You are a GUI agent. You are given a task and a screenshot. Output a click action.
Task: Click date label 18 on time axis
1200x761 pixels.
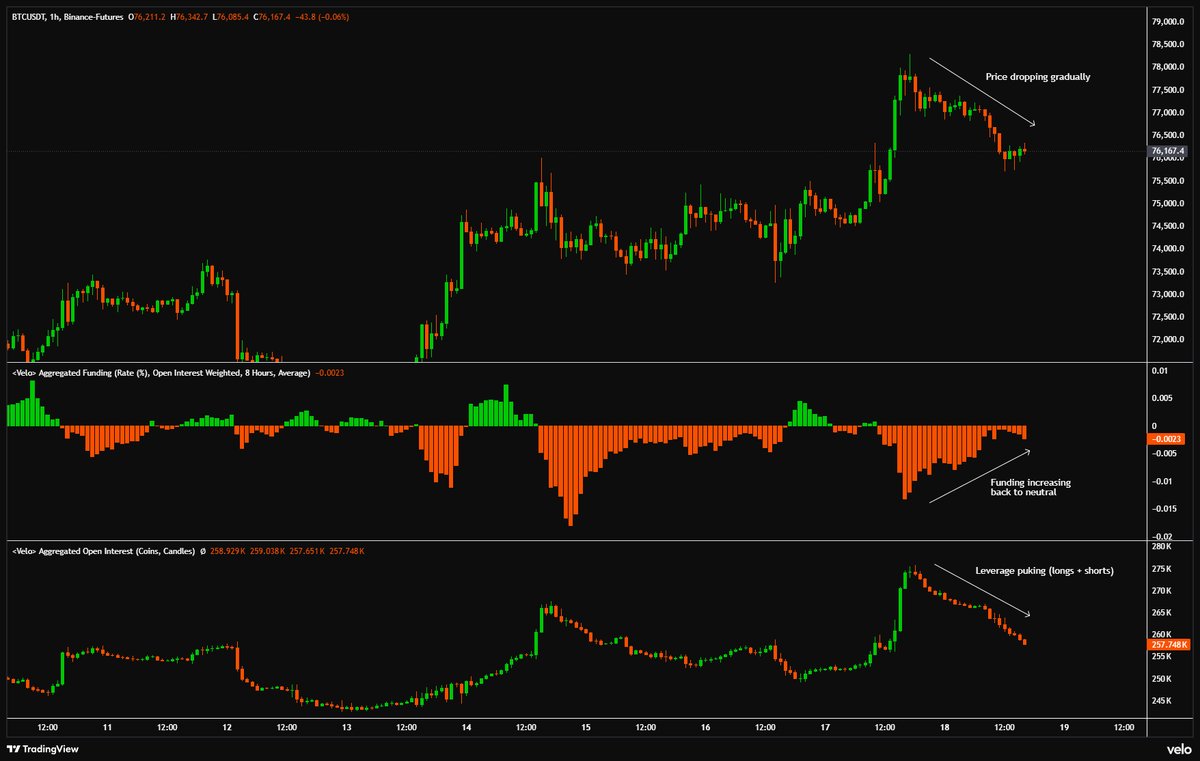943,728
